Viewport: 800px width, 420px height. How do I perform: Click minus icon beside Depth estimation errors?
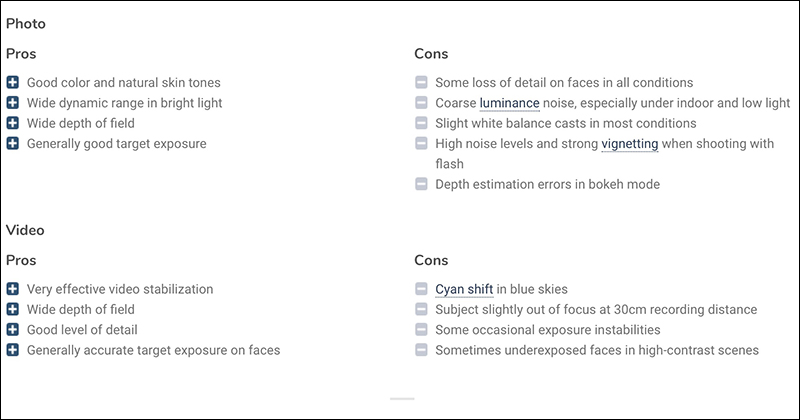click(x=421, y=184)
